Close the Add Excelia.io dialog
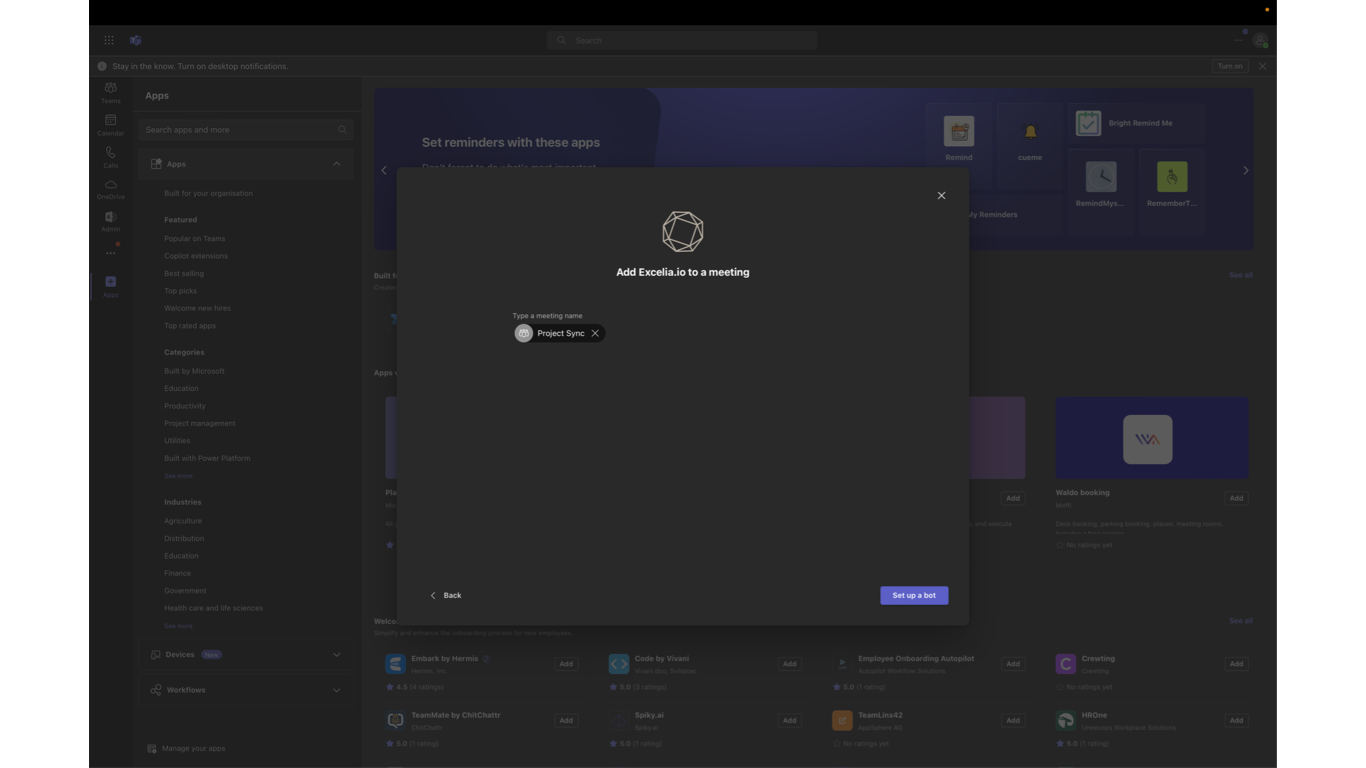The height and width of the screenshot is (768, 1366). tap(941, 196)
